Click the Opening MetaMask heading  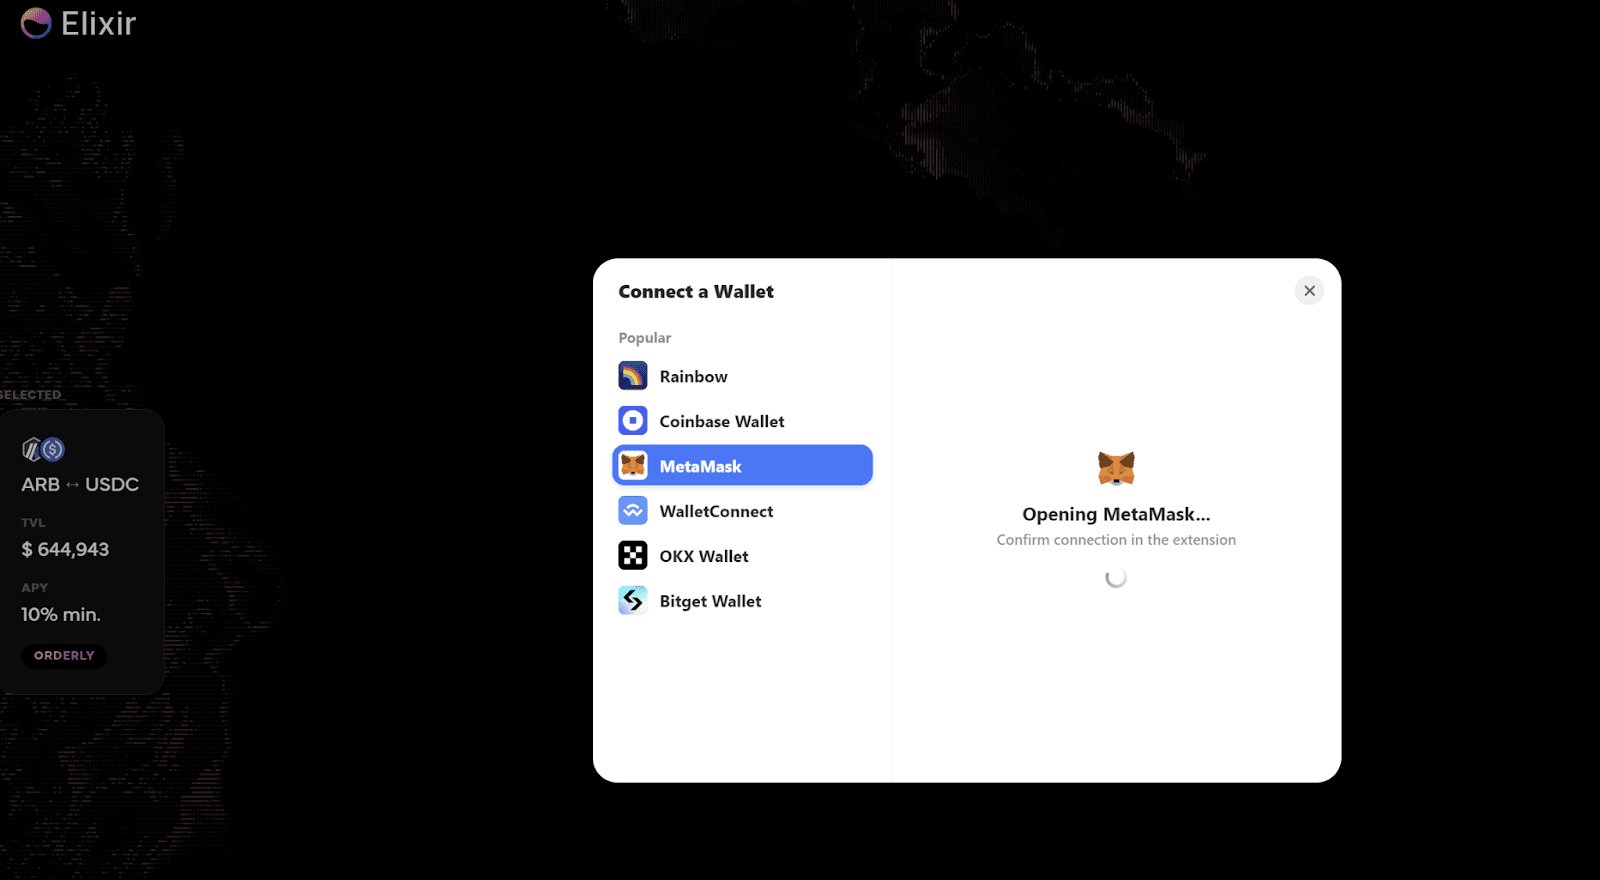click(1116, 514)
